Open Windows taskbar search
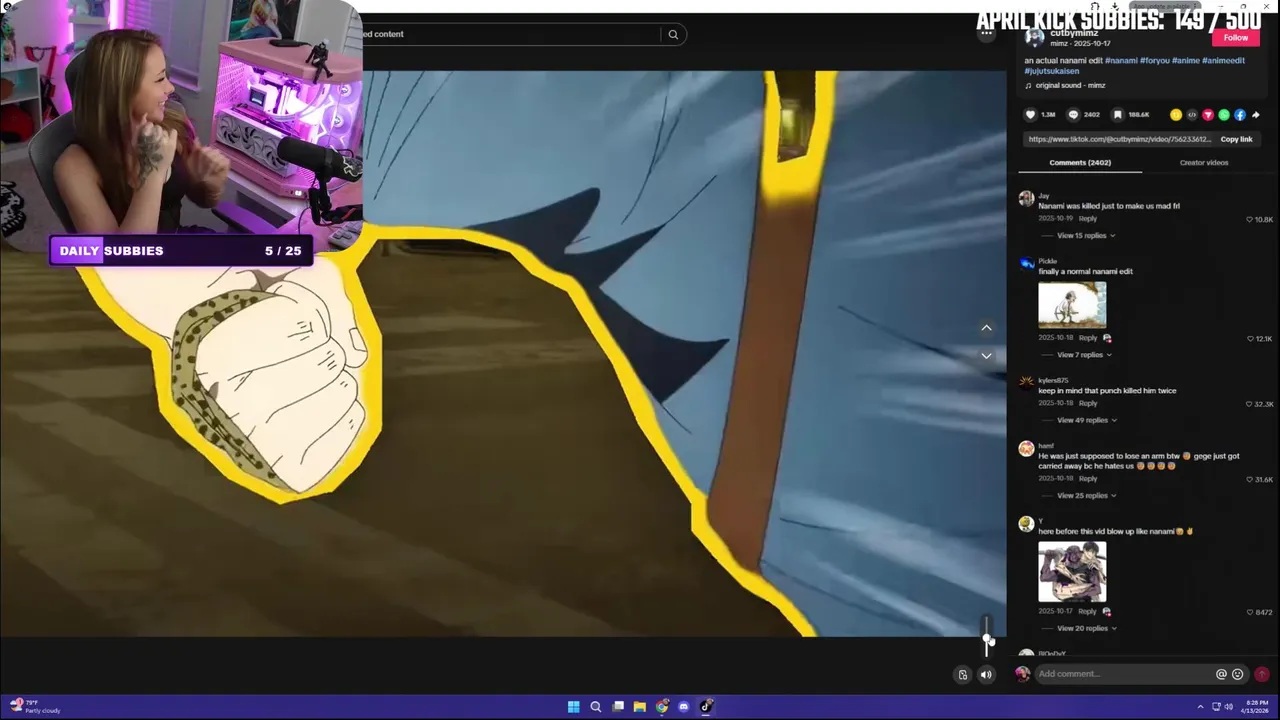1280x720 pixels. coord(596,707)
